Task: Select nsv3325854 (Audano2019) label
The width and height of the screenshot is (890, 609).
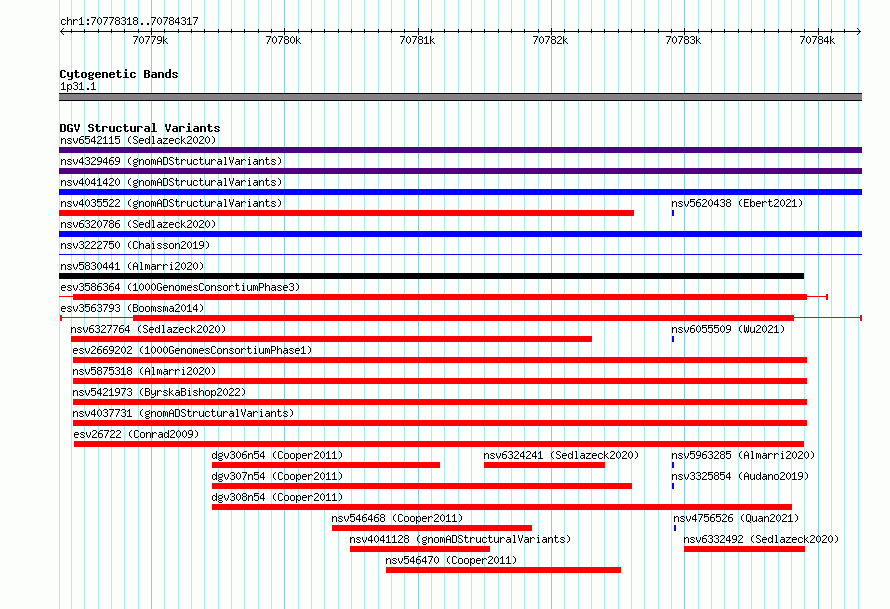Action: point(740,476)
